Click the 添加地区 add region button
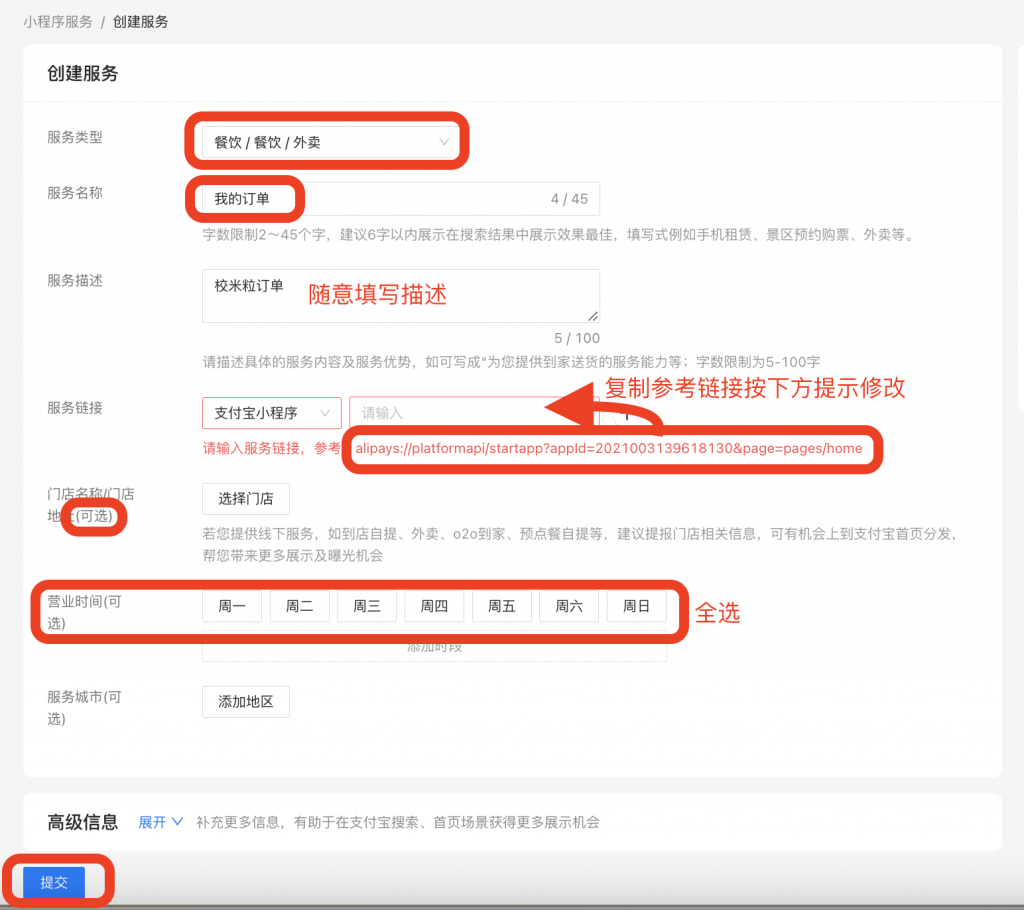Screen dimensions: 1024x910 pos(245,701)
